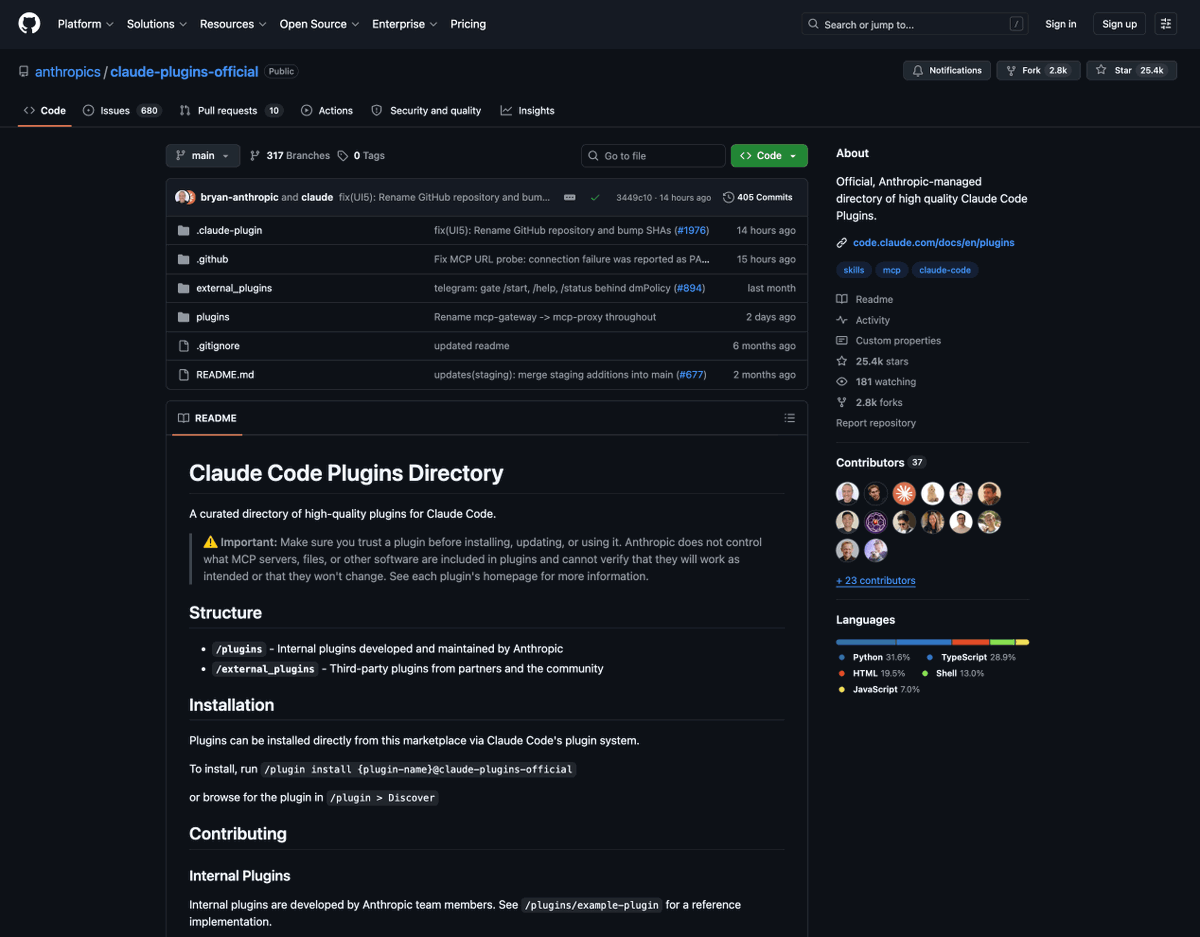1200x937 pixels.
Task: Open claude-plugins-official repository link
Action: tap(184, 72)
